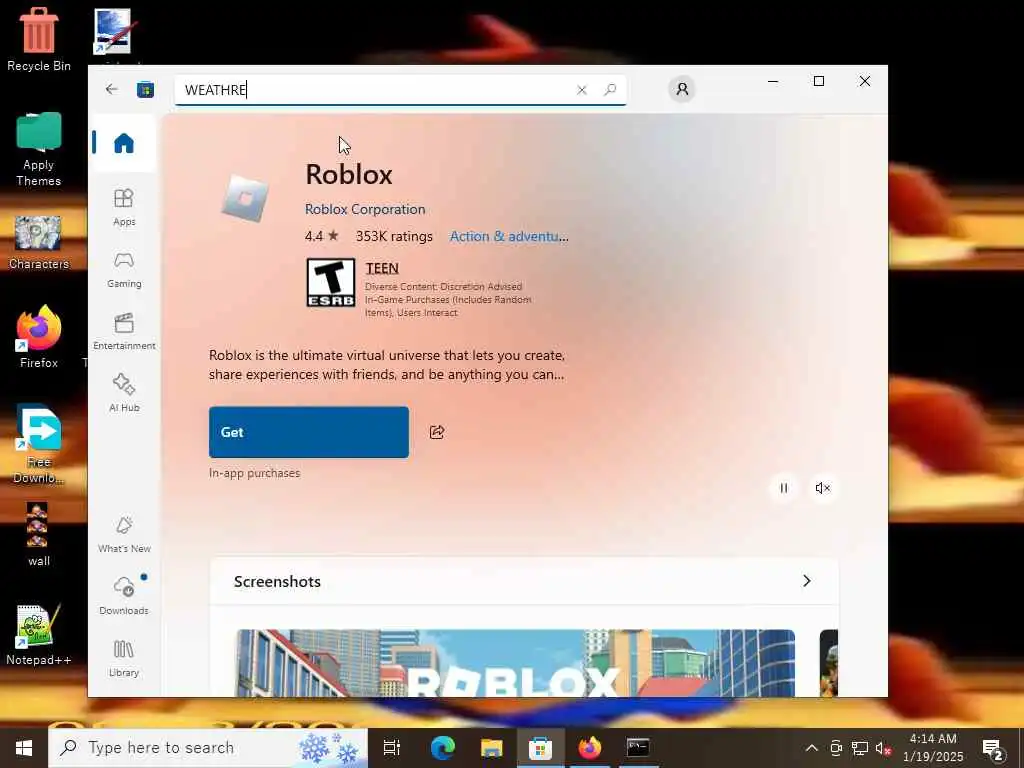The width and height of the screenshot is (1024, 768).
Task: Open the Apps section
Action: coord(123,207)
